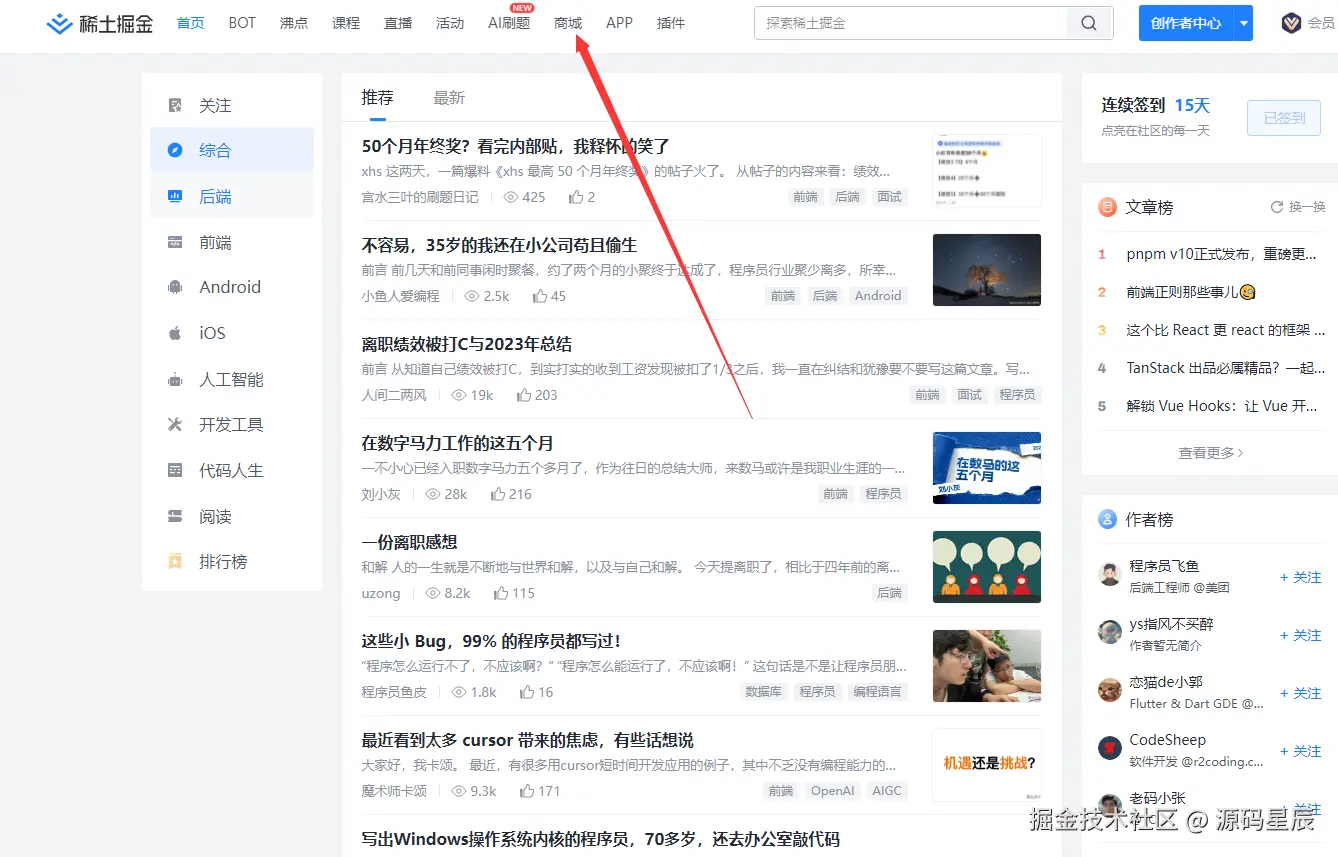
Task: Open the BOT nav item
Action: click(x=242, y=23)
